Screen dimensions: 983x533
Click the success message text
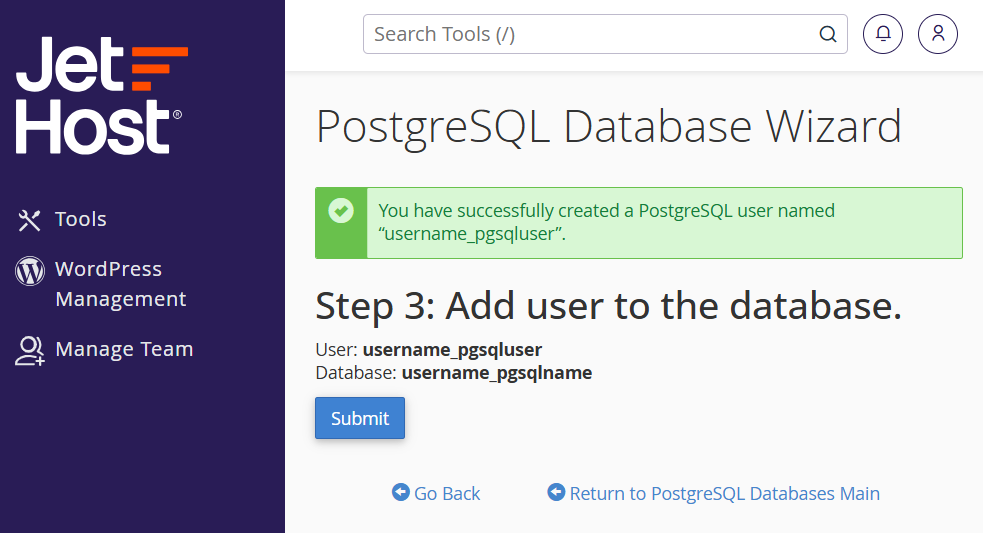(606, 222)
